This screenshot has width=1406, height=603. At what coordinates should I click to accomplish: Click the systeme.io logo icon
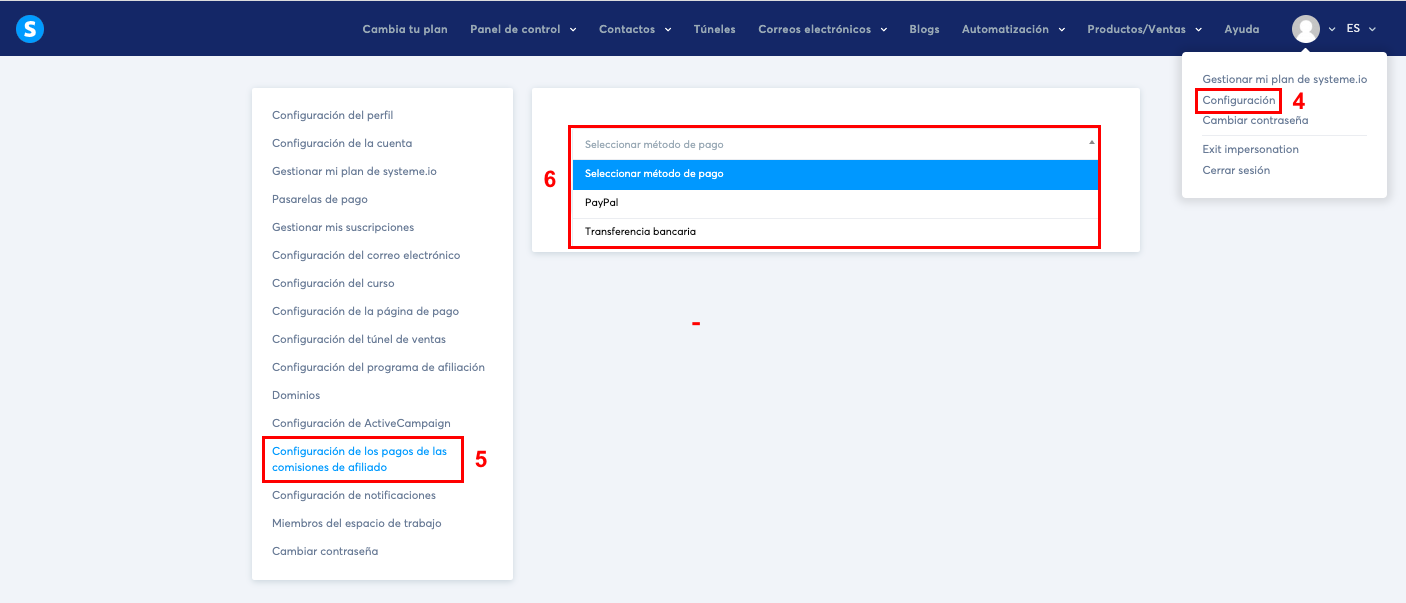29,29
